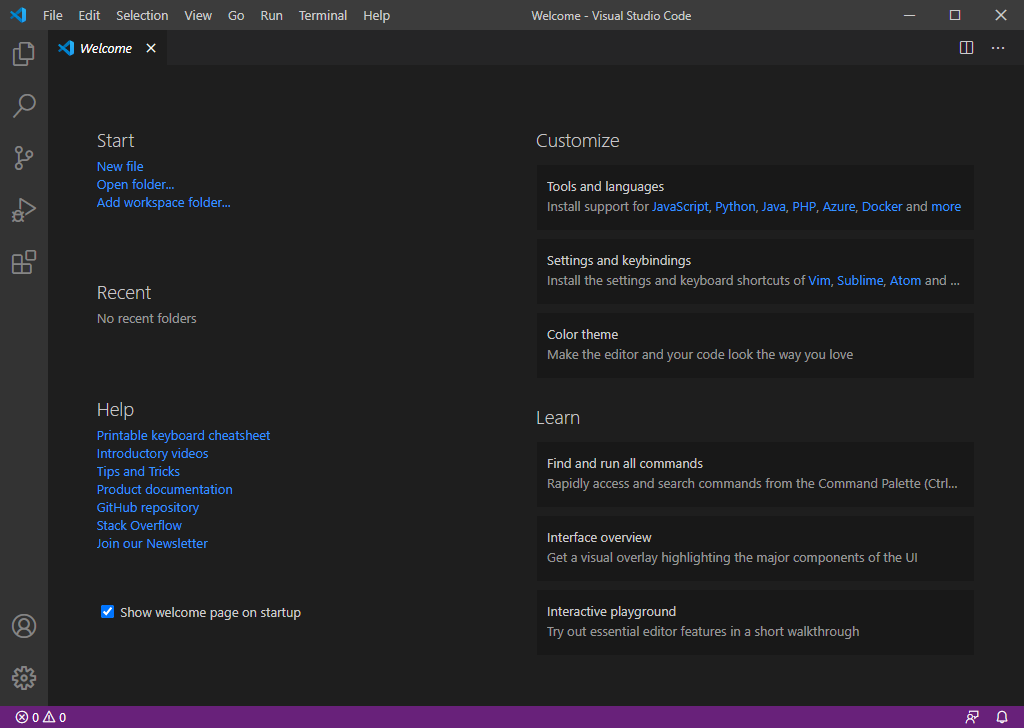Screen dimensions: 1024x728
Task: Open the Search view icon
Action: click(24, 106)
